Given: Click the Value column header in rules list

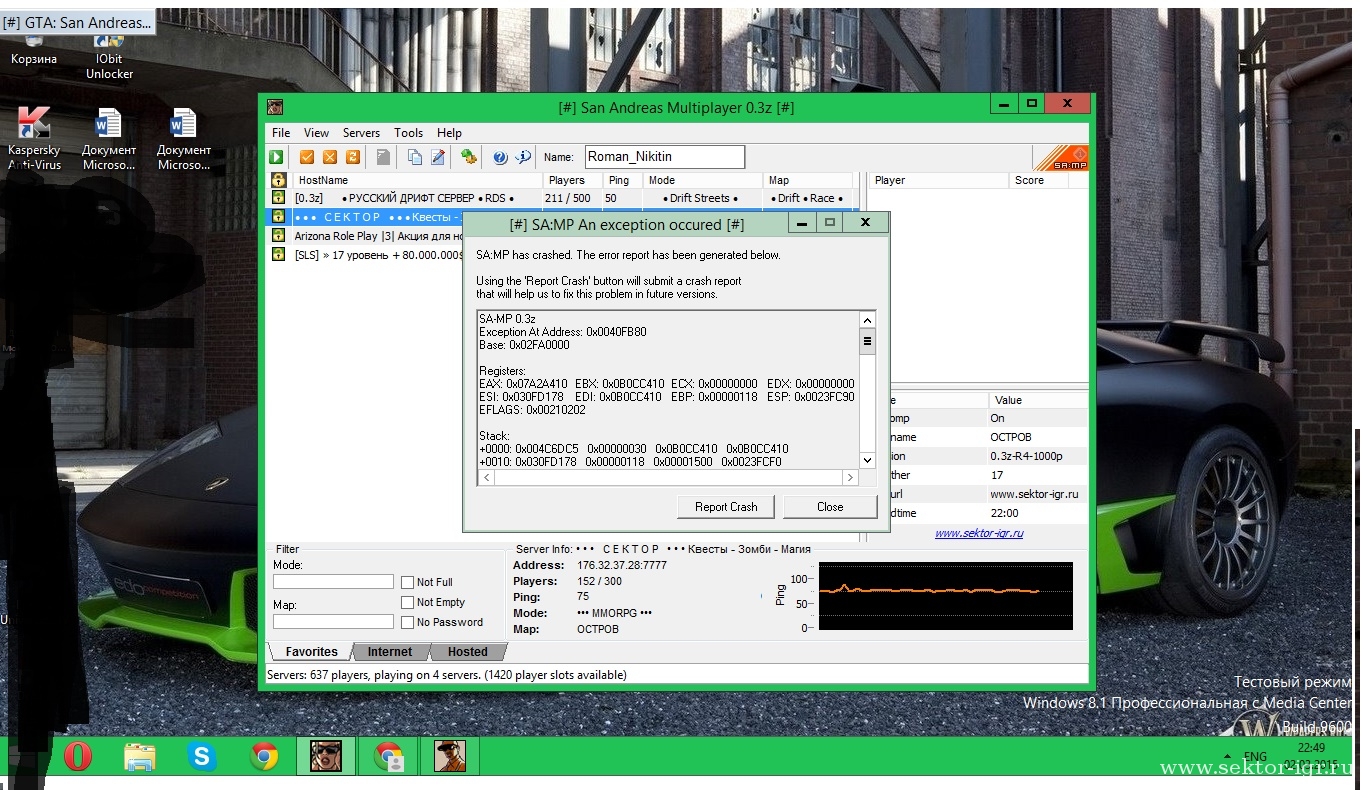Looking at the screenshot, I should (1038, 399).
